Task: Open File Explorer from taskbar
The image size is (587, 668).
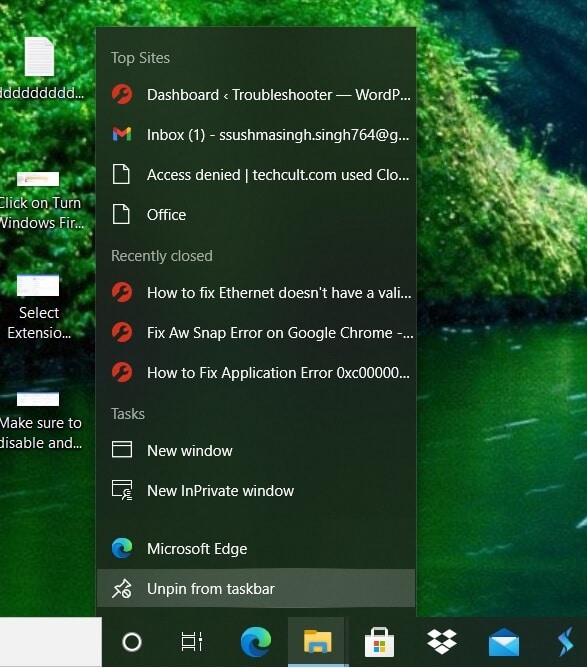Action: click(x=317, y=642)
